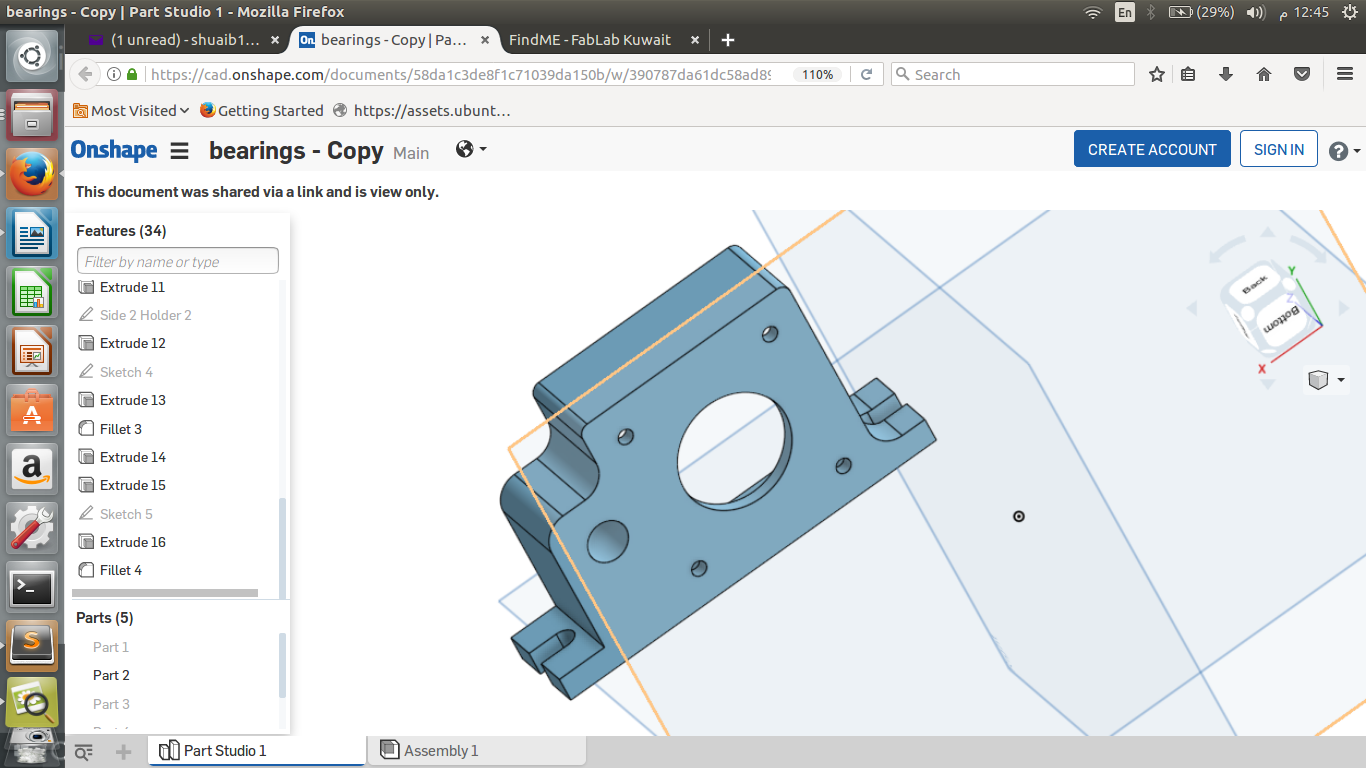Click the parts list scrollbar
The image size is (1366, 768).
click(x=283, y=665)
